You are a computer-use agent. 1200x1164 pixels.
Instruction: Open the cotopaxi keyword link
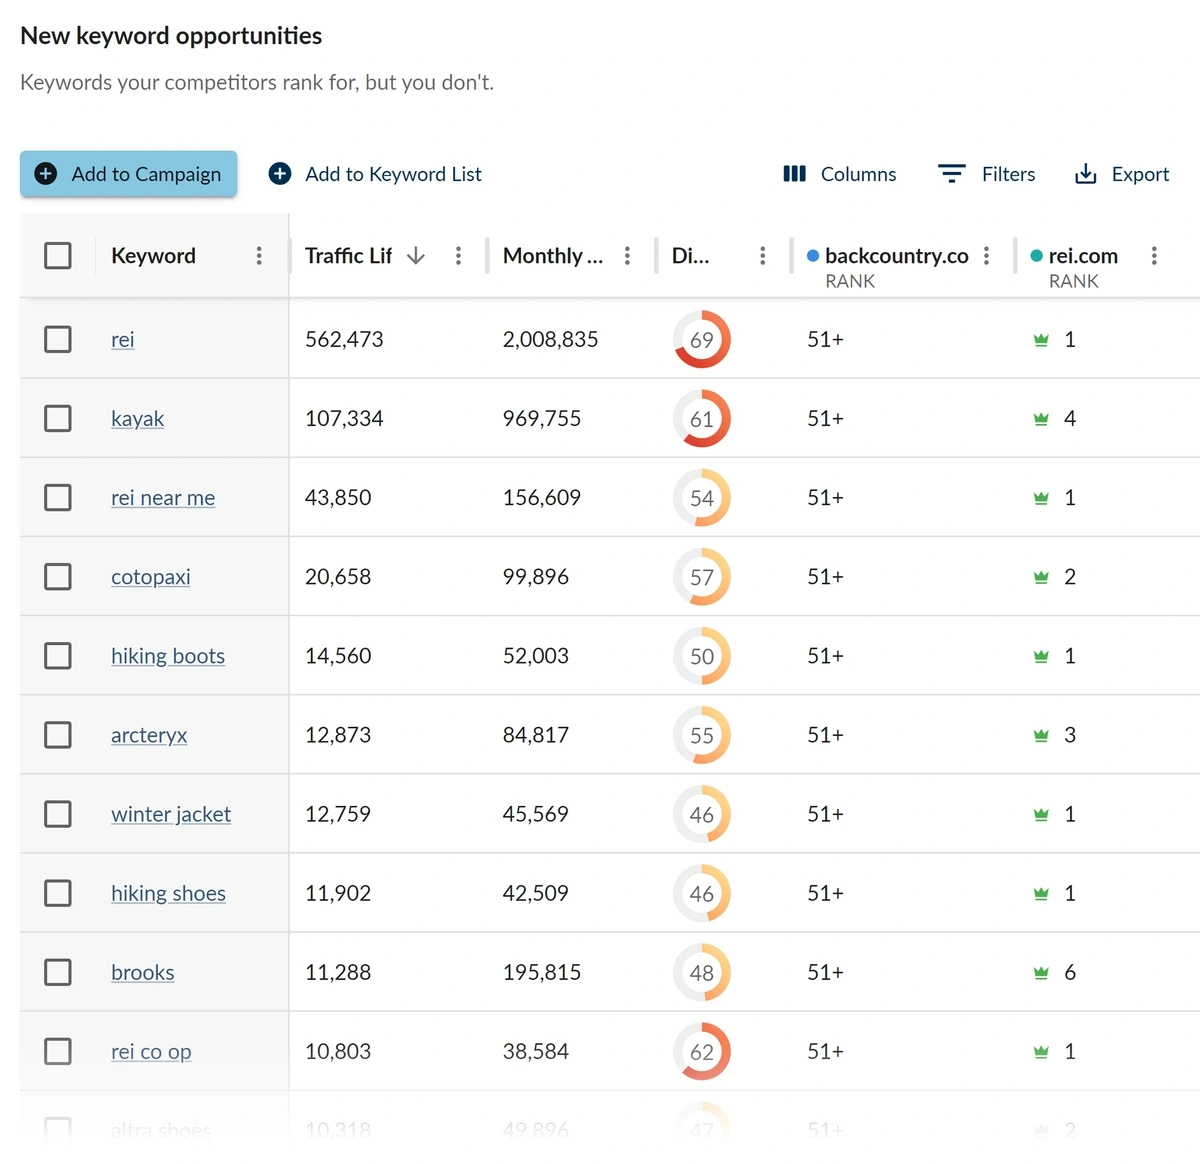pos(150,577)
